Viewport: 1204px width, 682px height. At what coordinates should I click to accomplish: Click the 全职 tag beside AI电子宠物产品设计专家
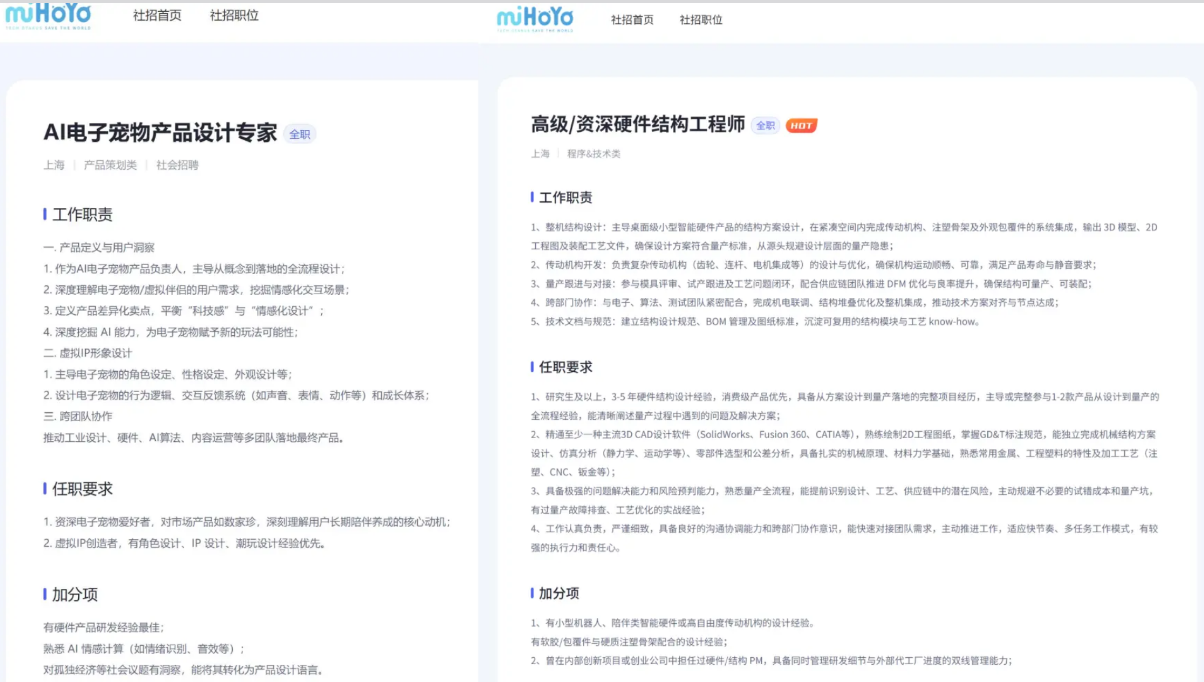point(300,134)
